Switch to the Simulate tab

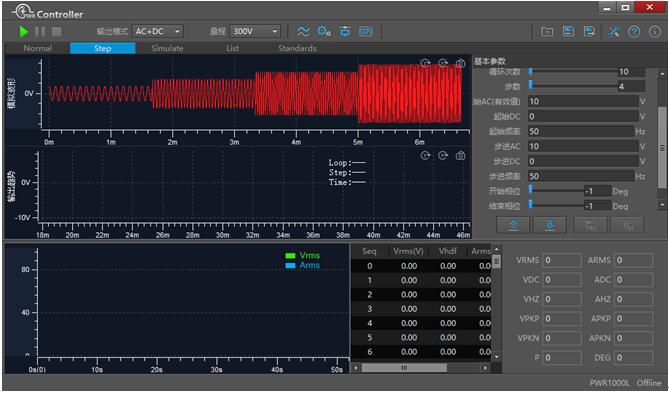tap(167, 48)
